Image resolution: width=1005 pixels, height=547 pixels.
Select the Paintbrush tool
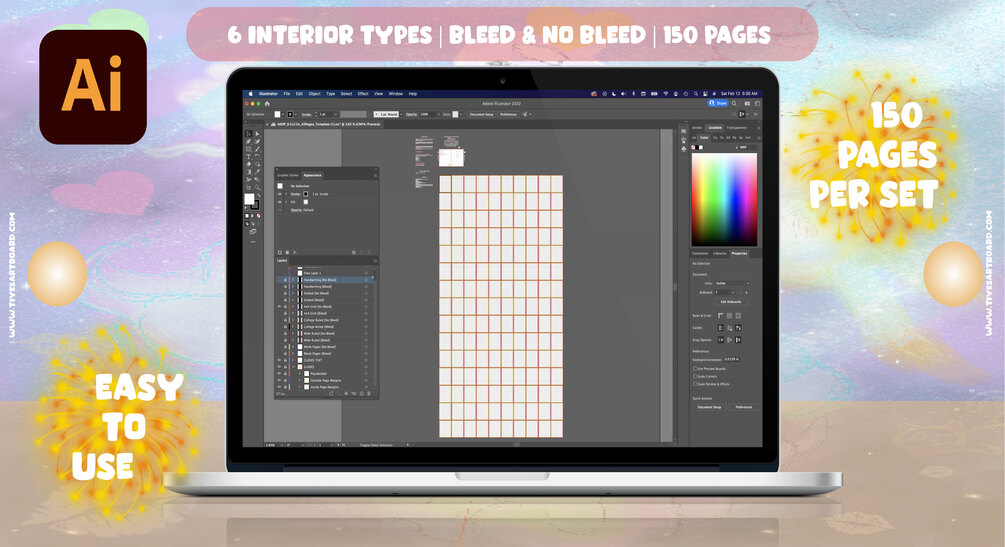[x=257, y=149]
